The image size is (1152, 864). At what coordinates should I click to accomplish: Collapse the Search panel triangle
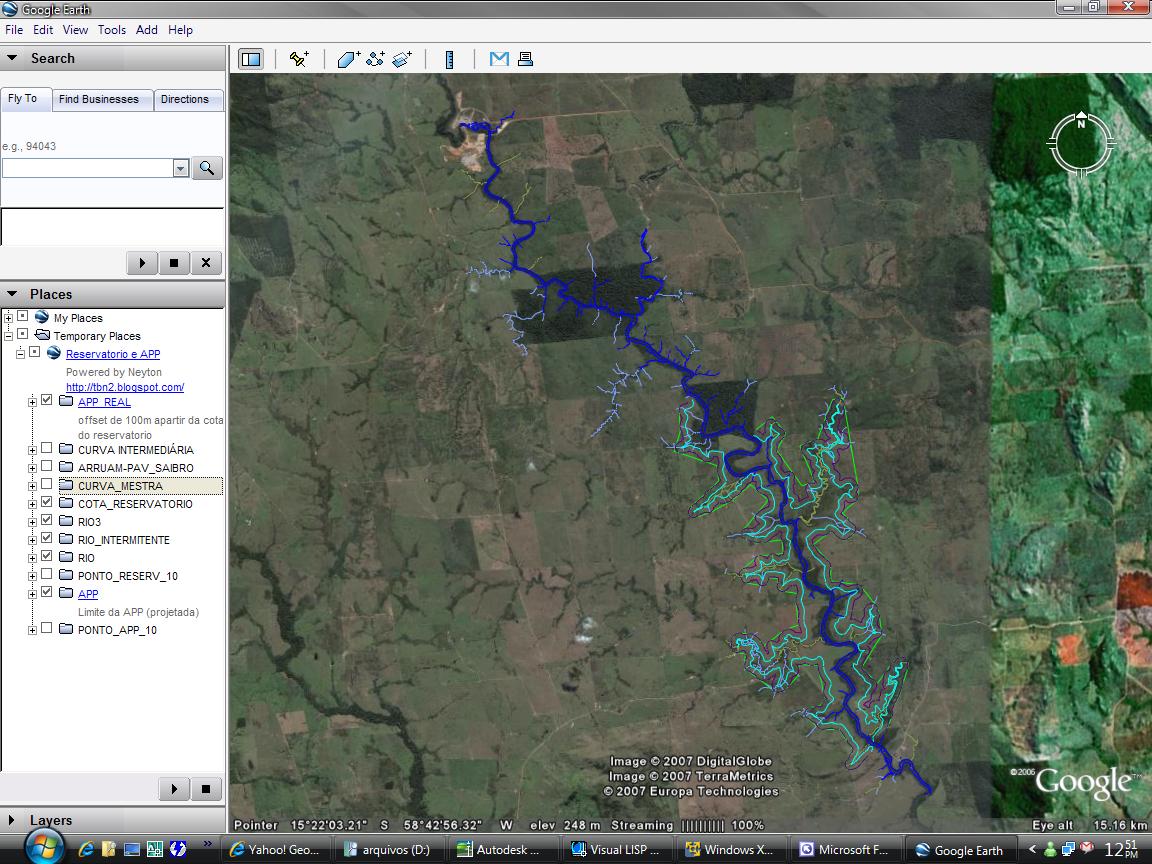point(12,58)
